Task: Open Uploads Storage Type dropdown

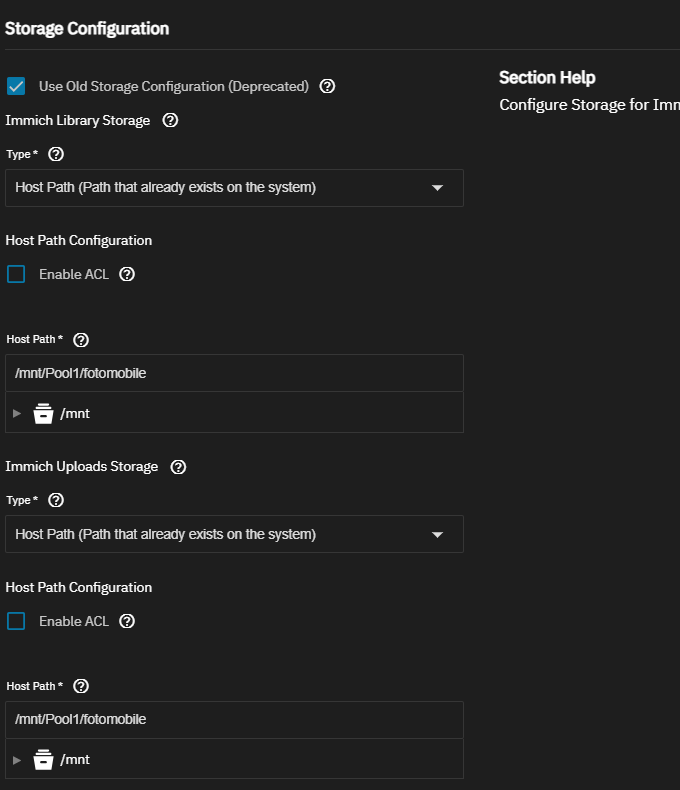Action: click(x=234, y=534)
